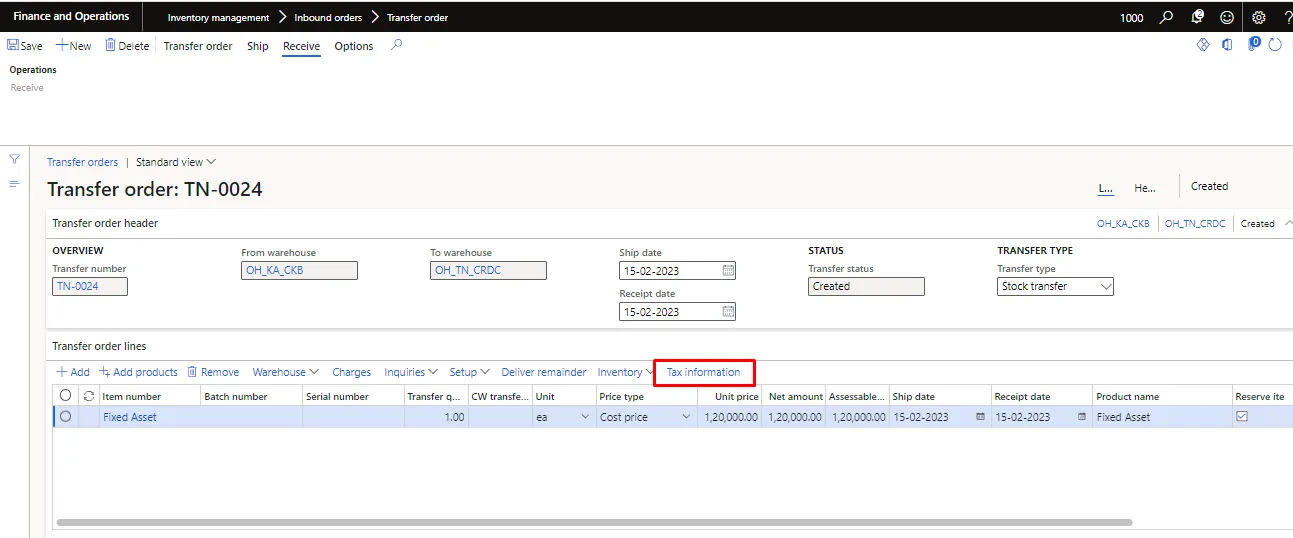Expand the related information lines icon

click(14, 184)
